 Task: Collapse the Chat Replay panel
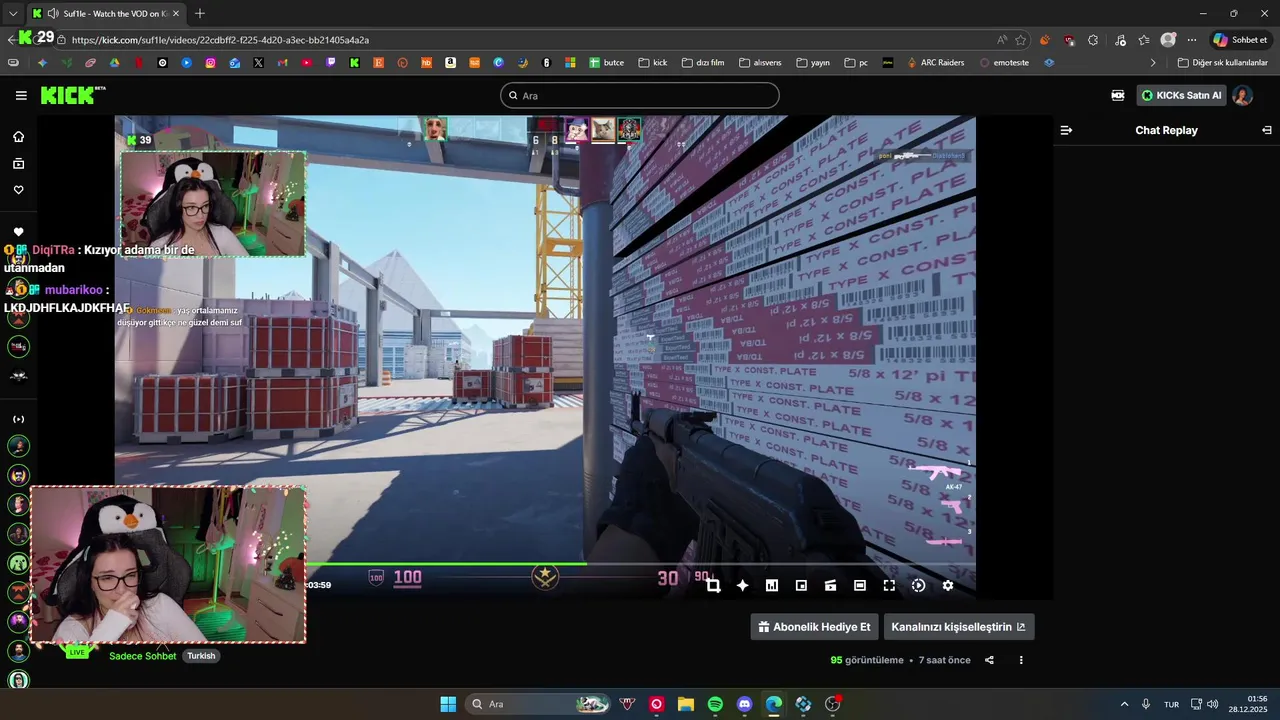(1267, 130)
